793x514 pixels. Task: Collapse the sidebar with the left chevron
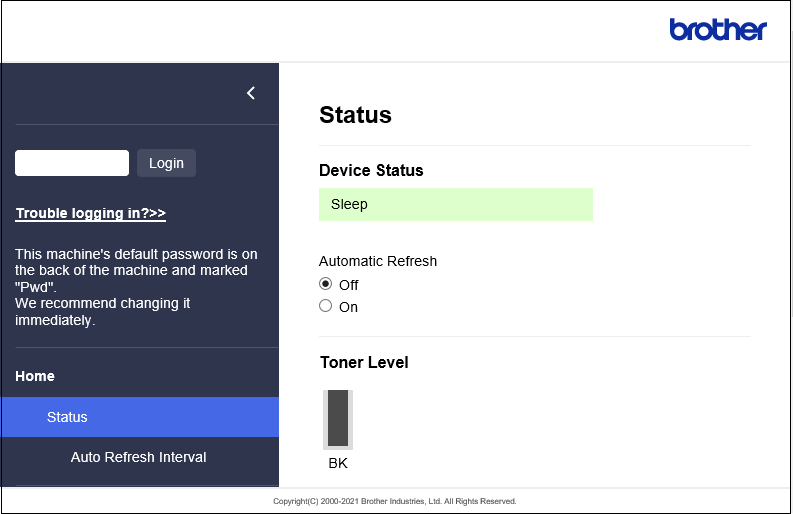251,93
